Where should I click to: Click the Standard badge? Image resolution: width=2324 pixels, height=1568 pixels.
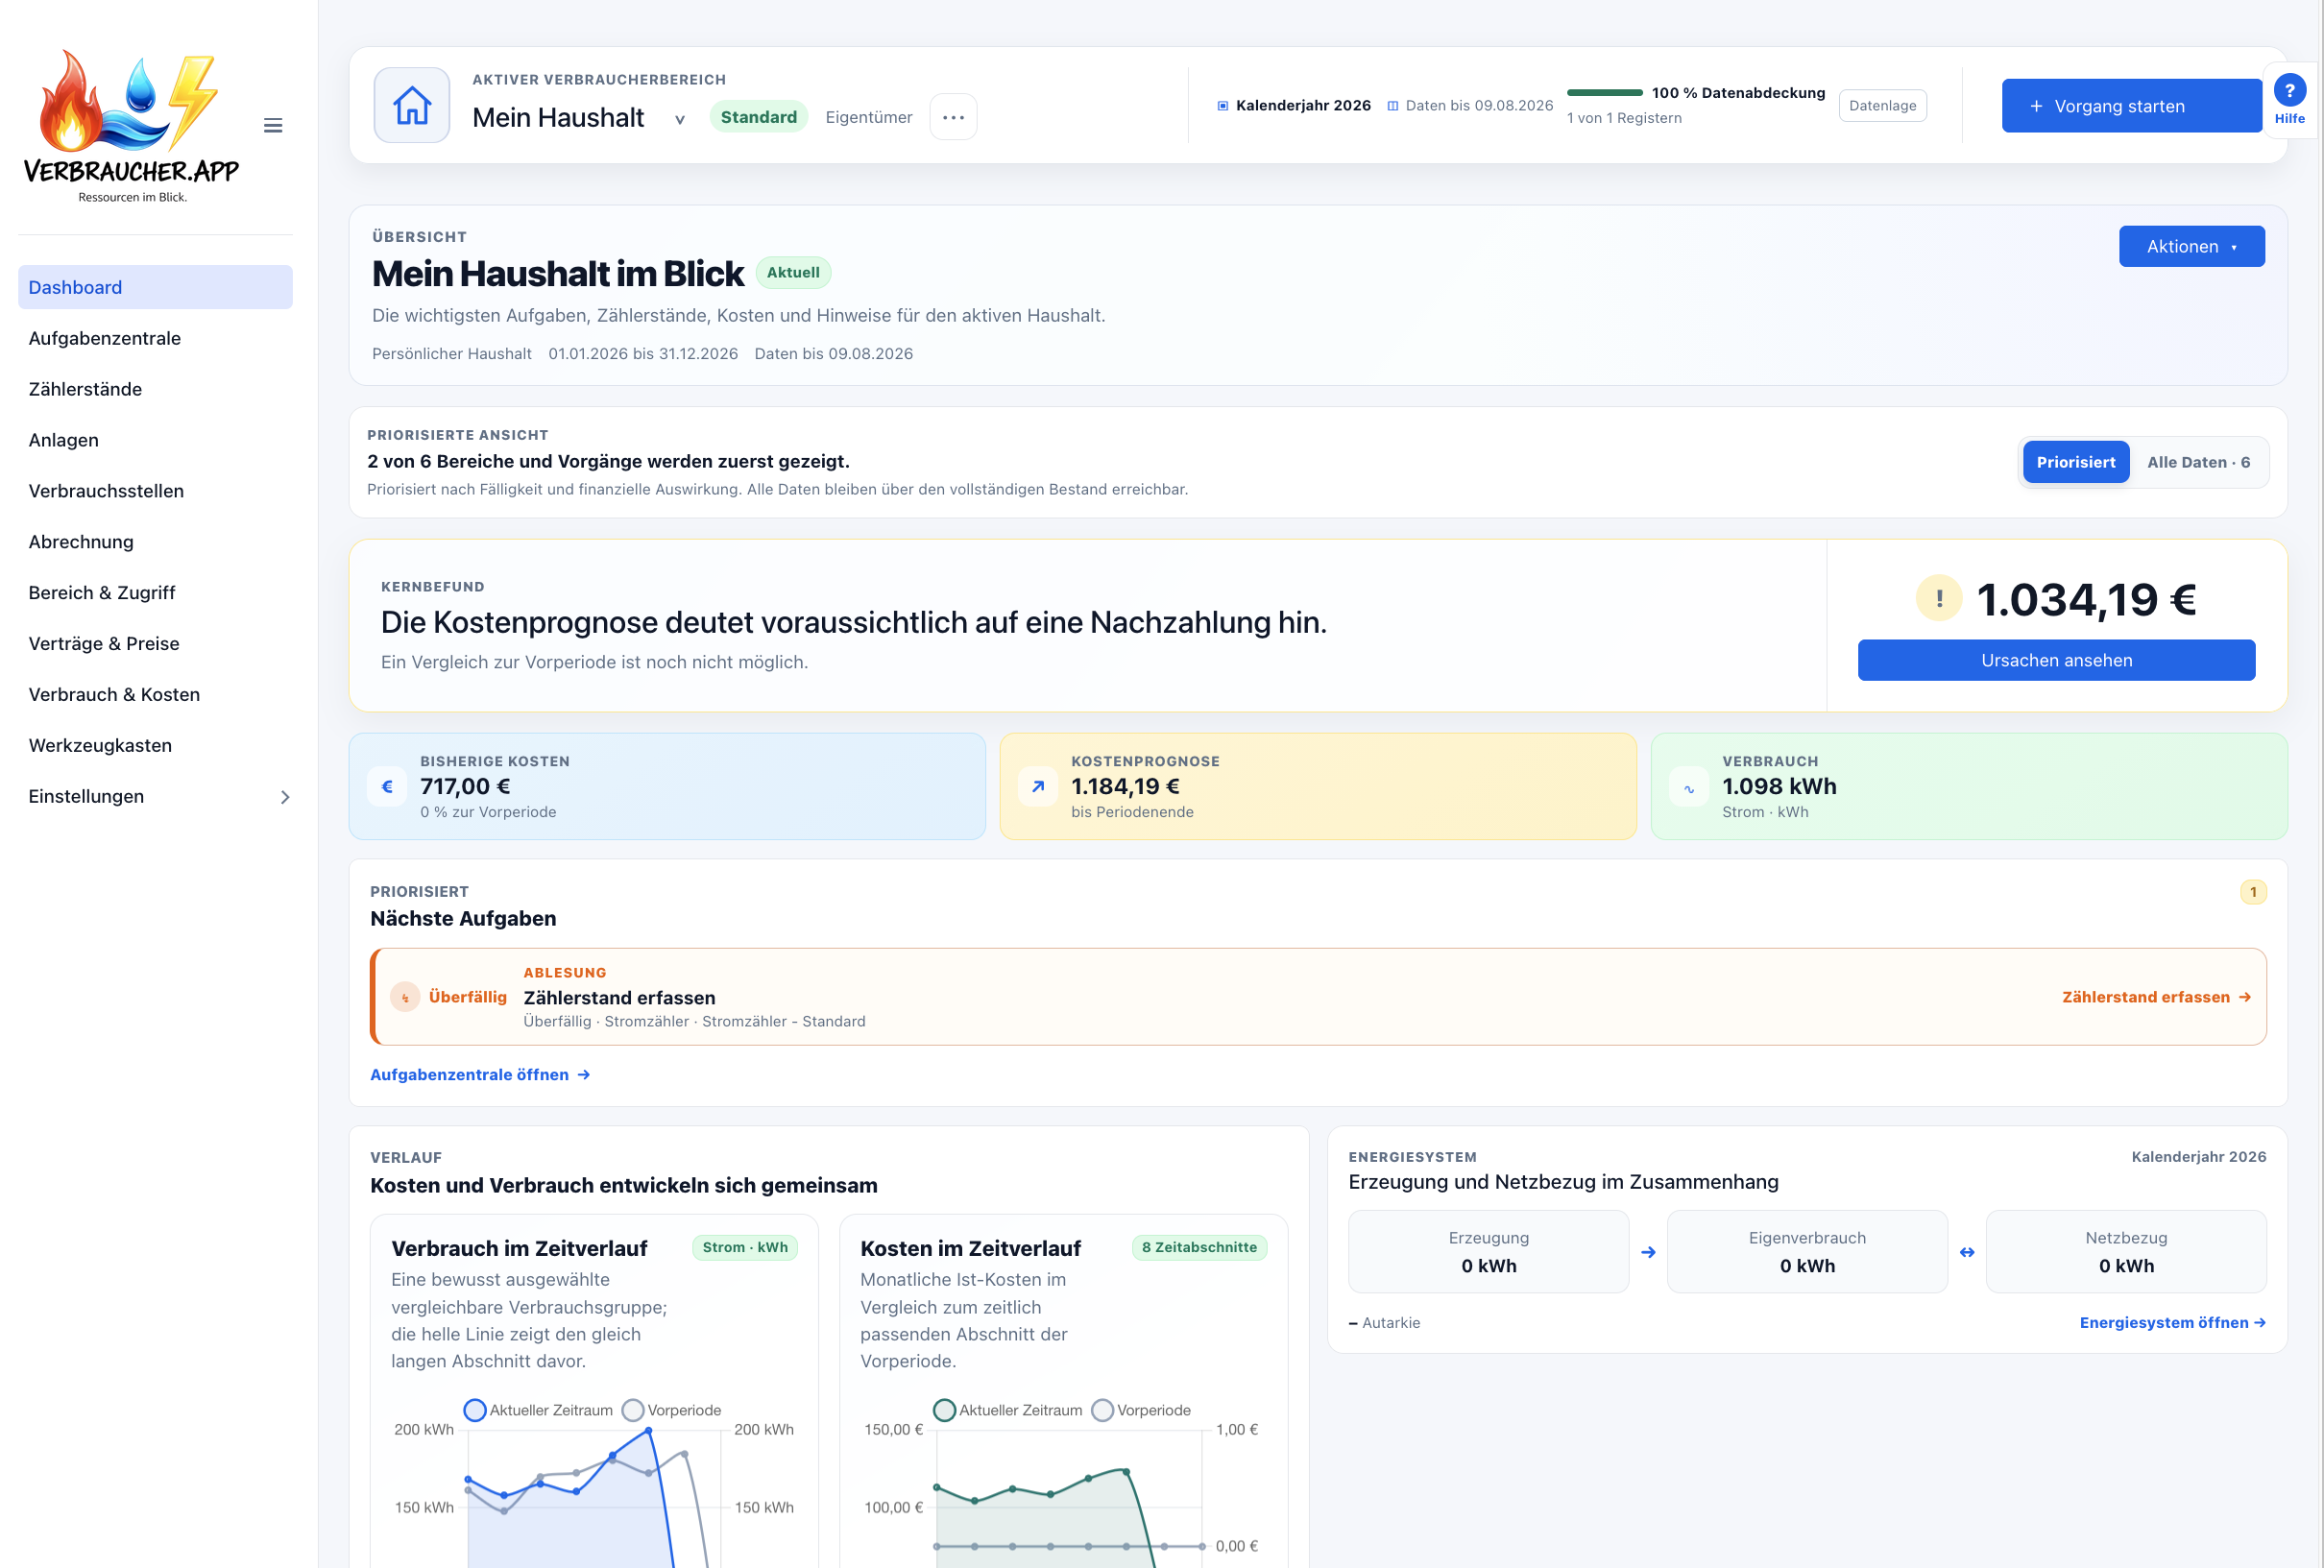pos(758,117)
